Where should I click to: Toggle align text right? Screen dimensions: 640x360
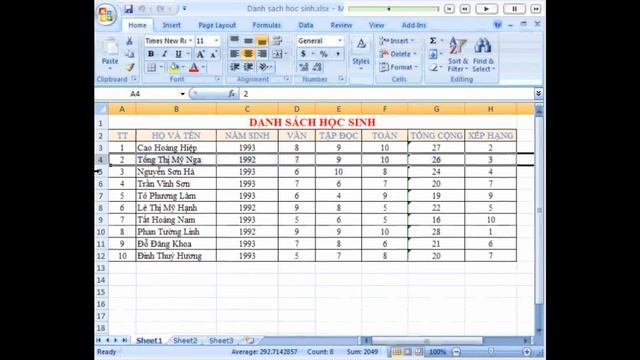(x=262, y=54)
